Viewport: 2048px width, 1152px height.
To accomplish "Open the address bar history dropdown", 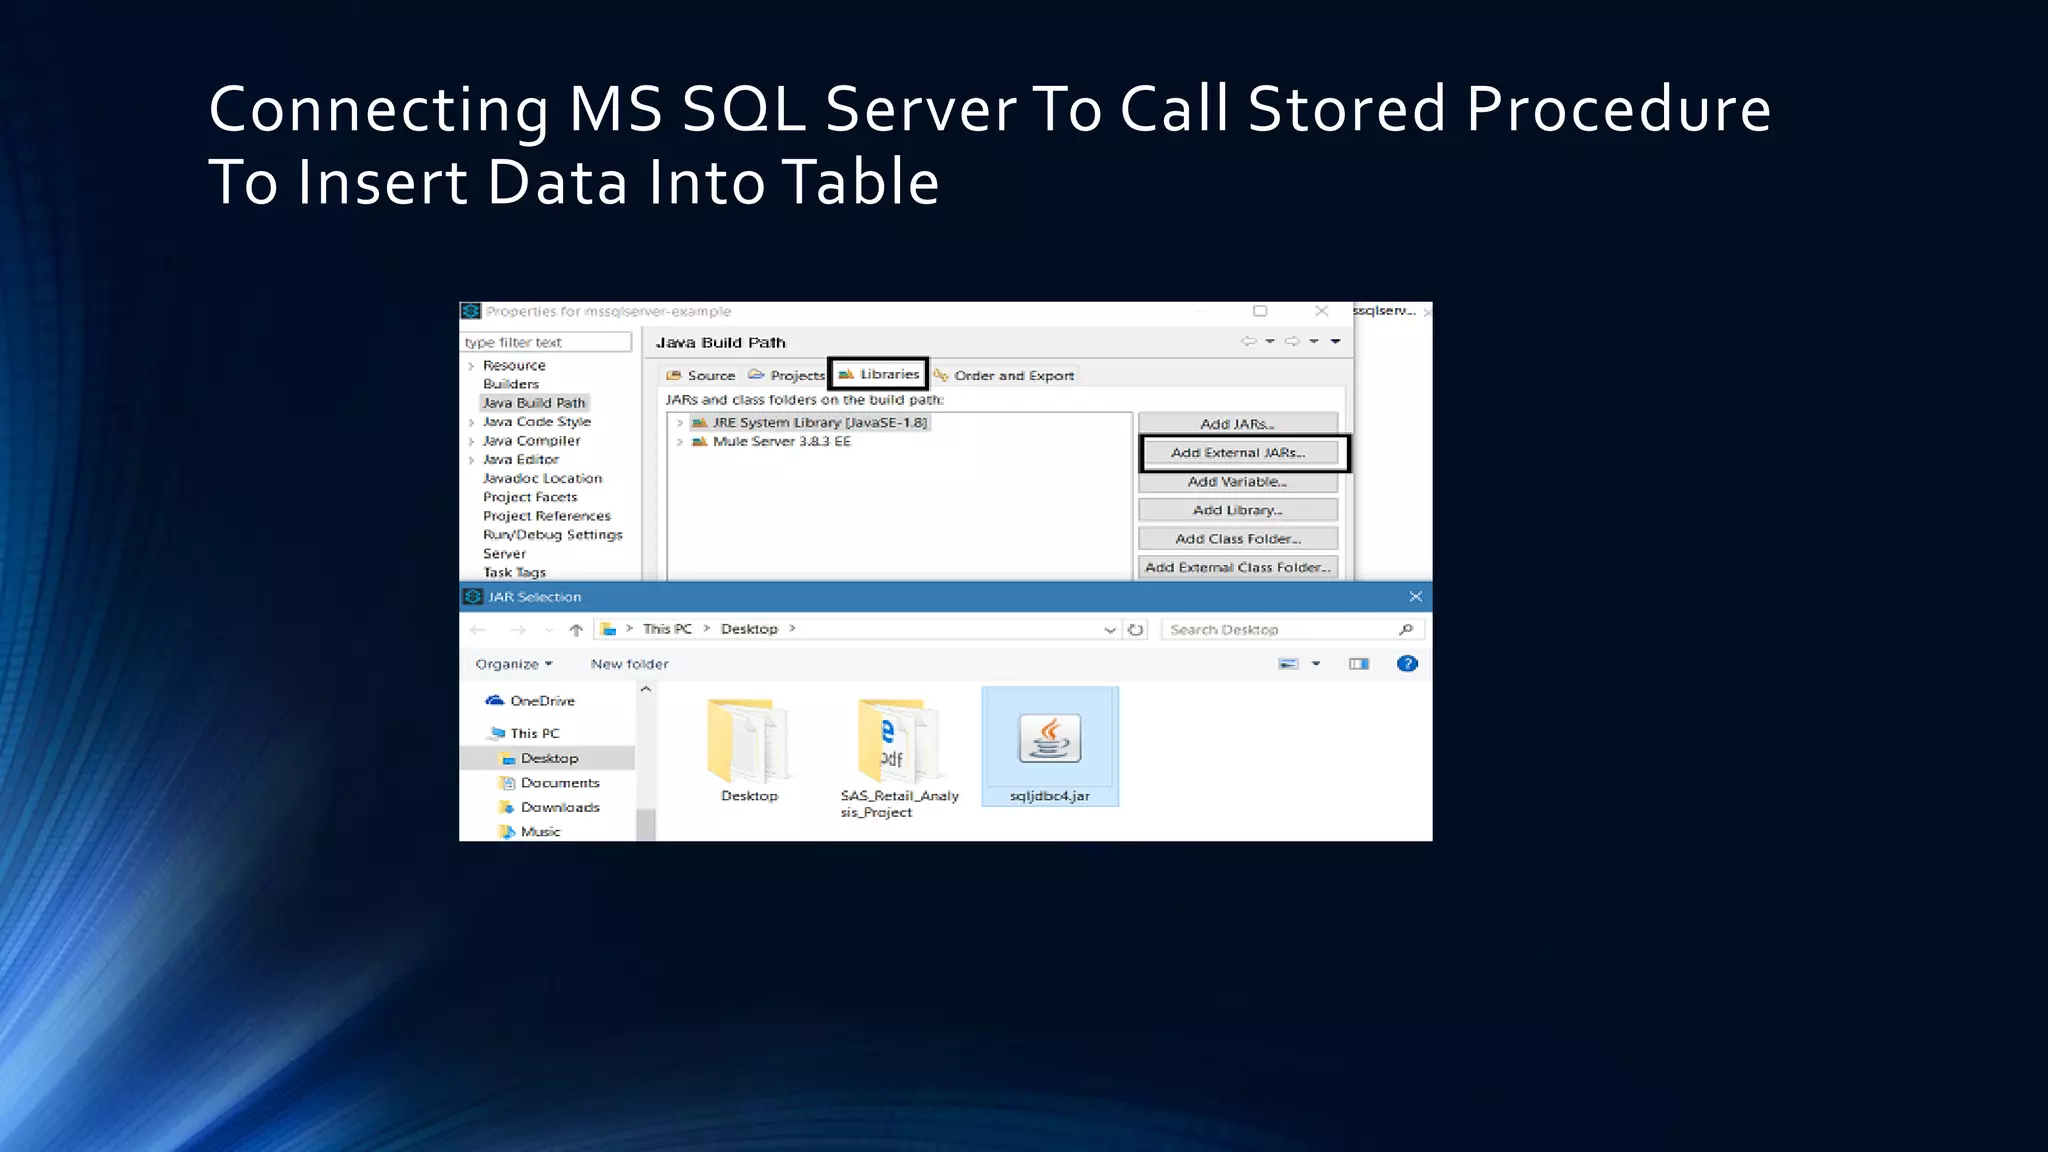I will (x=1109, y=630).
